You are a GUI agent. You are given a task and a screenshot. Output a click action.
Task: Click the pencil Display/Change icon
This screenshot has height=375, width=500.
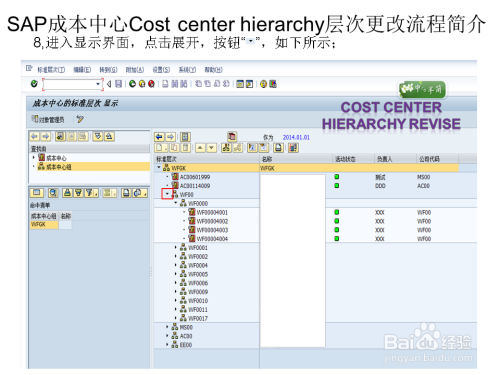[80, 119]
